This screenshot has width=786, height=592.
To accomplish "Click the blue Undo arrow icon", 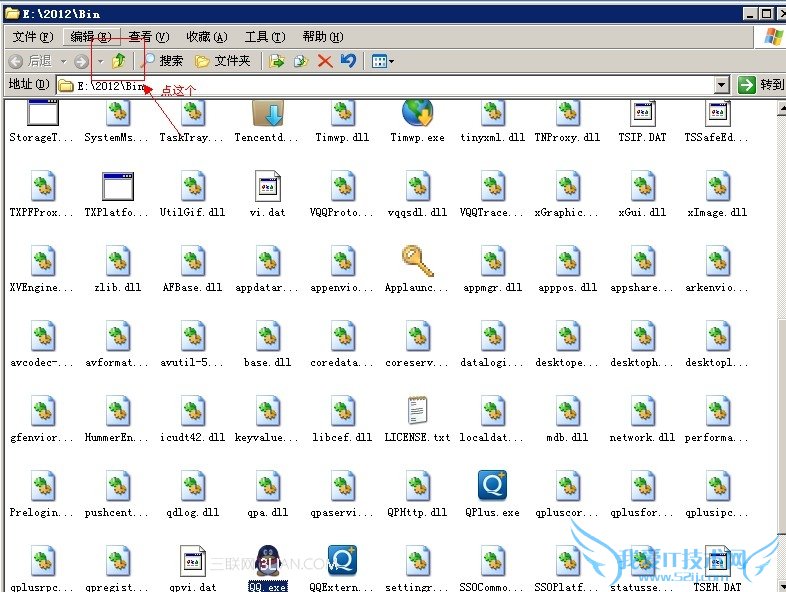I will click(347, 61).
